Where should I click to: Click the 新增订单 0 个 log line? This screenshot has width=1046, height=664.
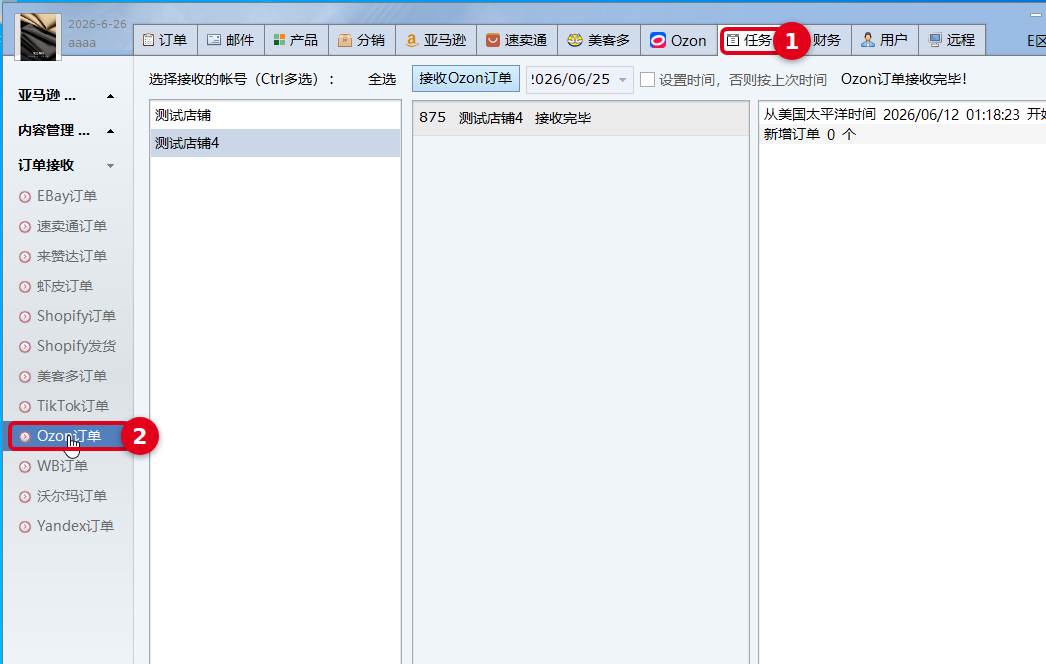[x=810, y=134]
